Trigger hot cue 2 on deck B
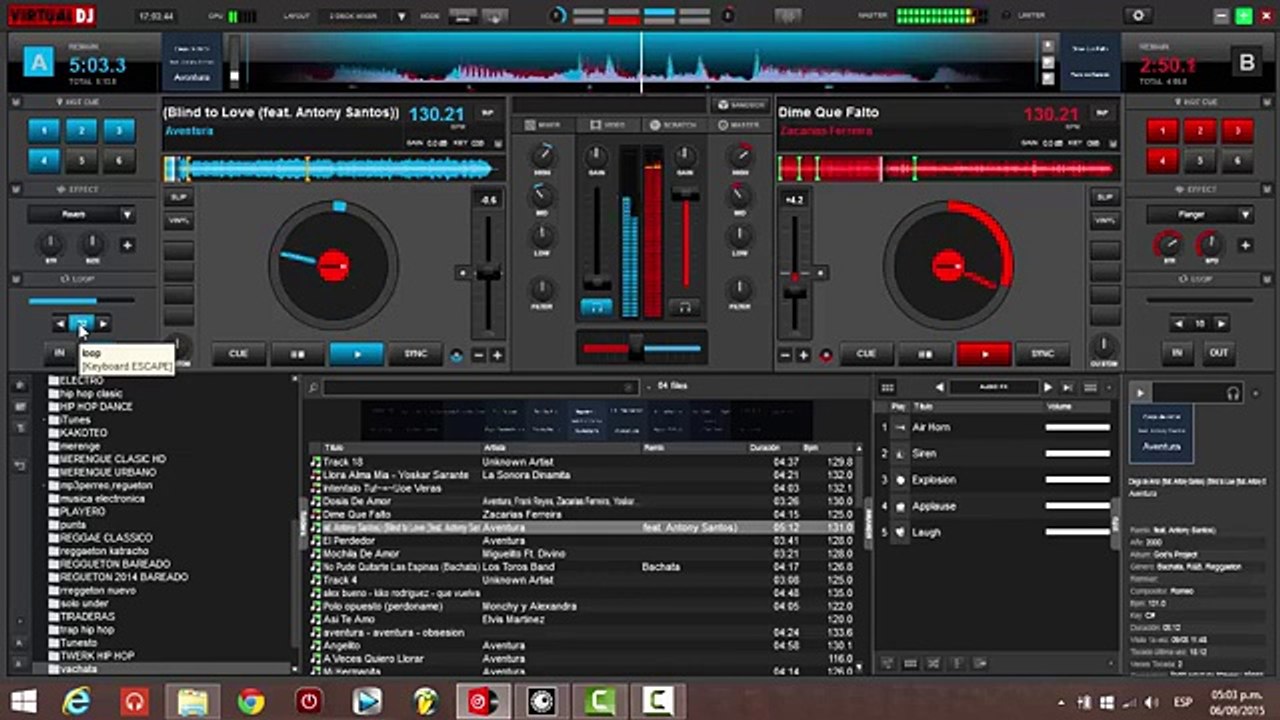This screenshot has width=1280, height=720. click(1199, 130)
